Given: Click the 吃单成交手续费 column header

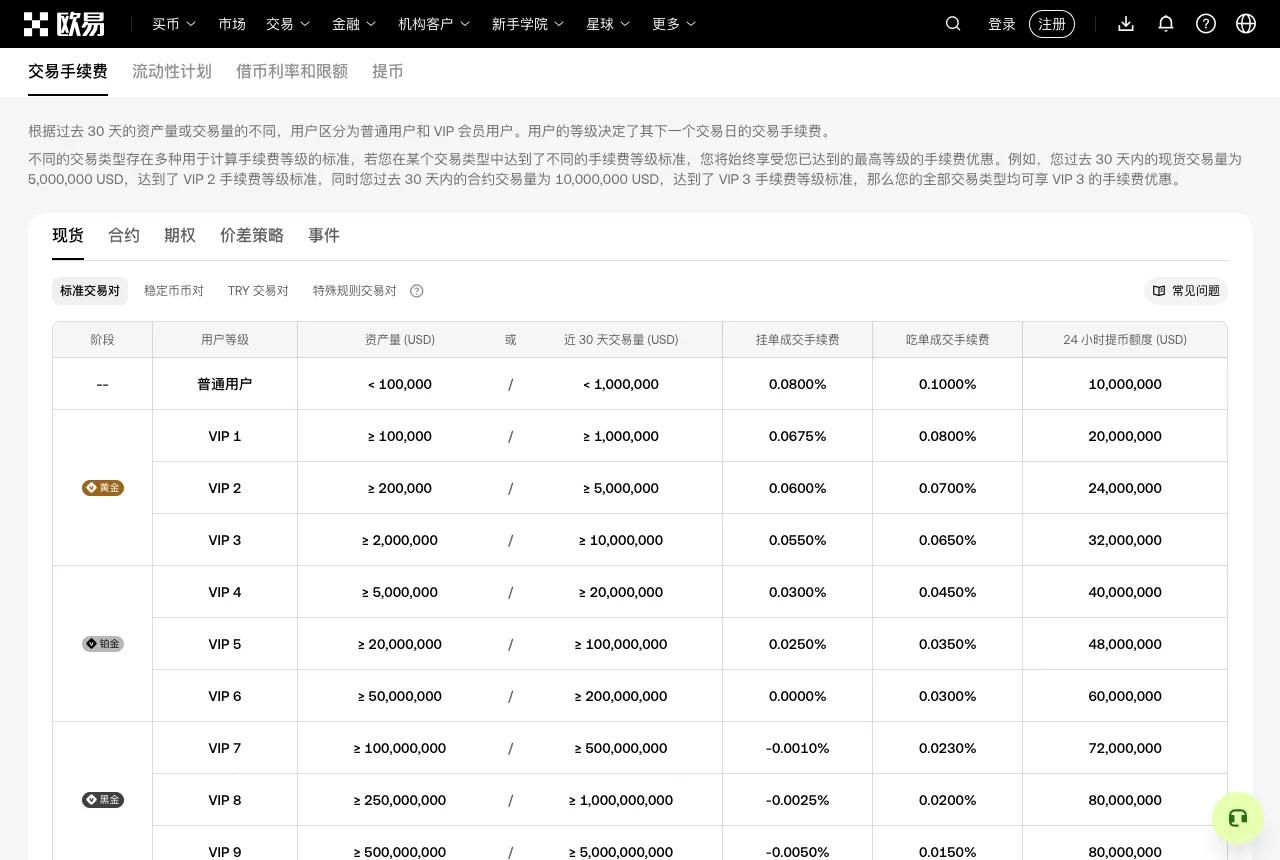Looking at the screenshot, I should [948, 340].
